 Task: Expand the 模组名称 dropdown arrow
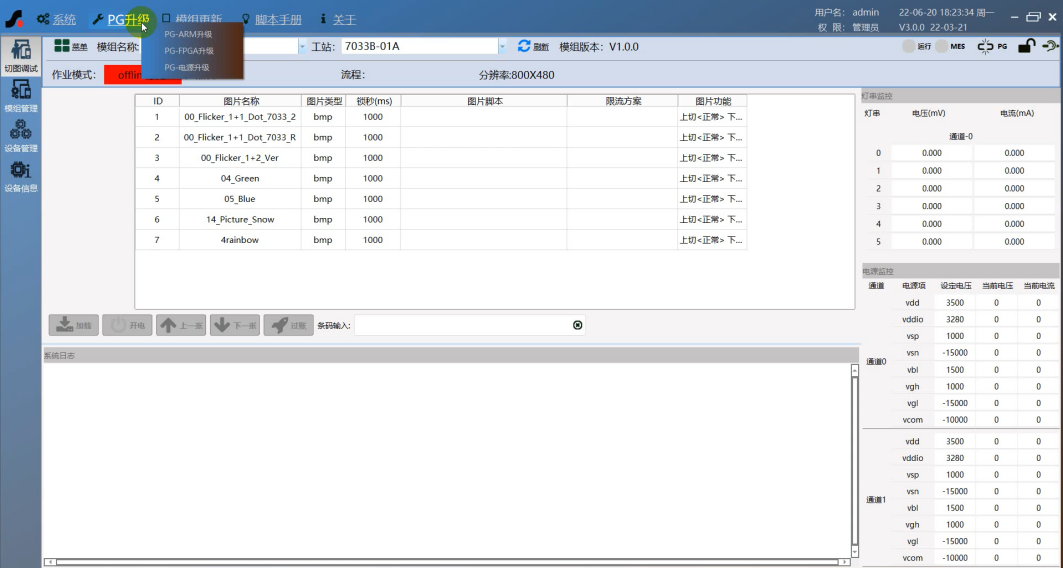[302, 47]
